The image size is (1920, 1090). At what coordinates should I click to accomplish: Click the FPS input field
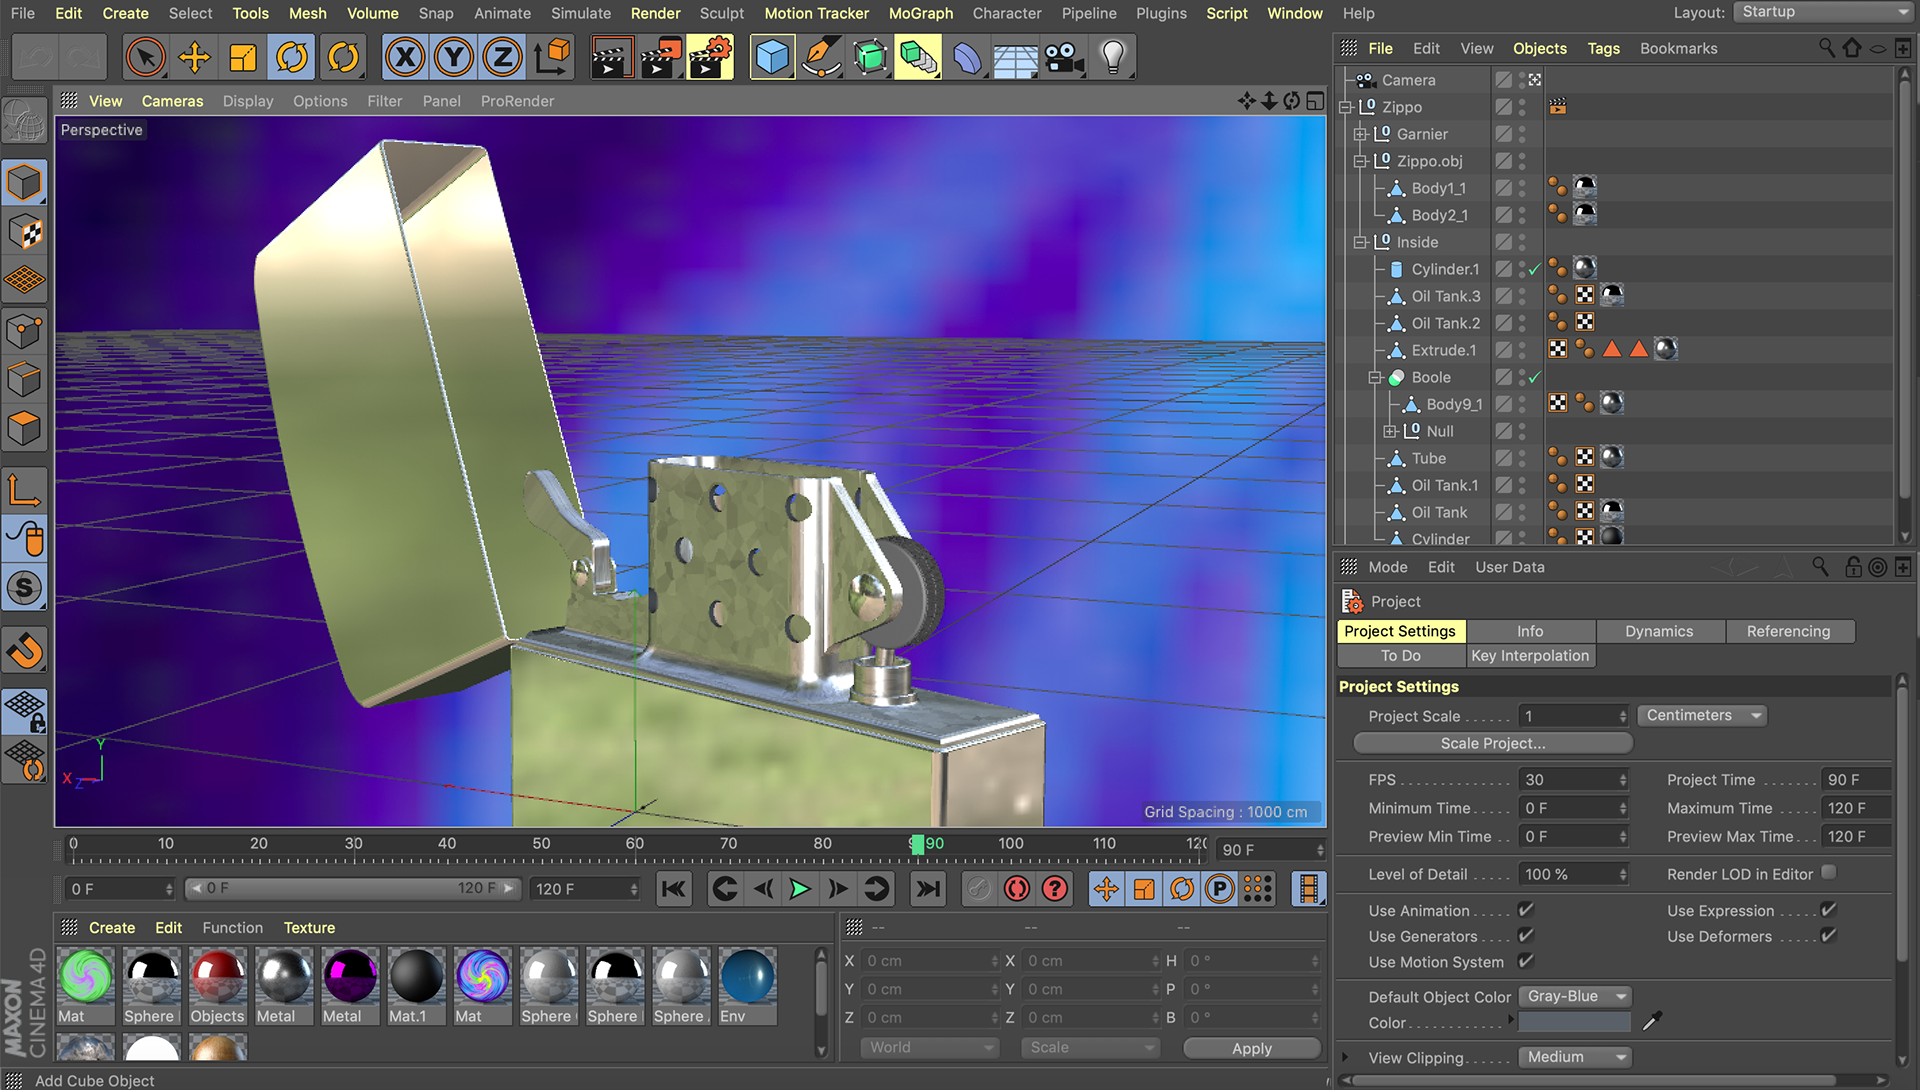click(1573, 779)
